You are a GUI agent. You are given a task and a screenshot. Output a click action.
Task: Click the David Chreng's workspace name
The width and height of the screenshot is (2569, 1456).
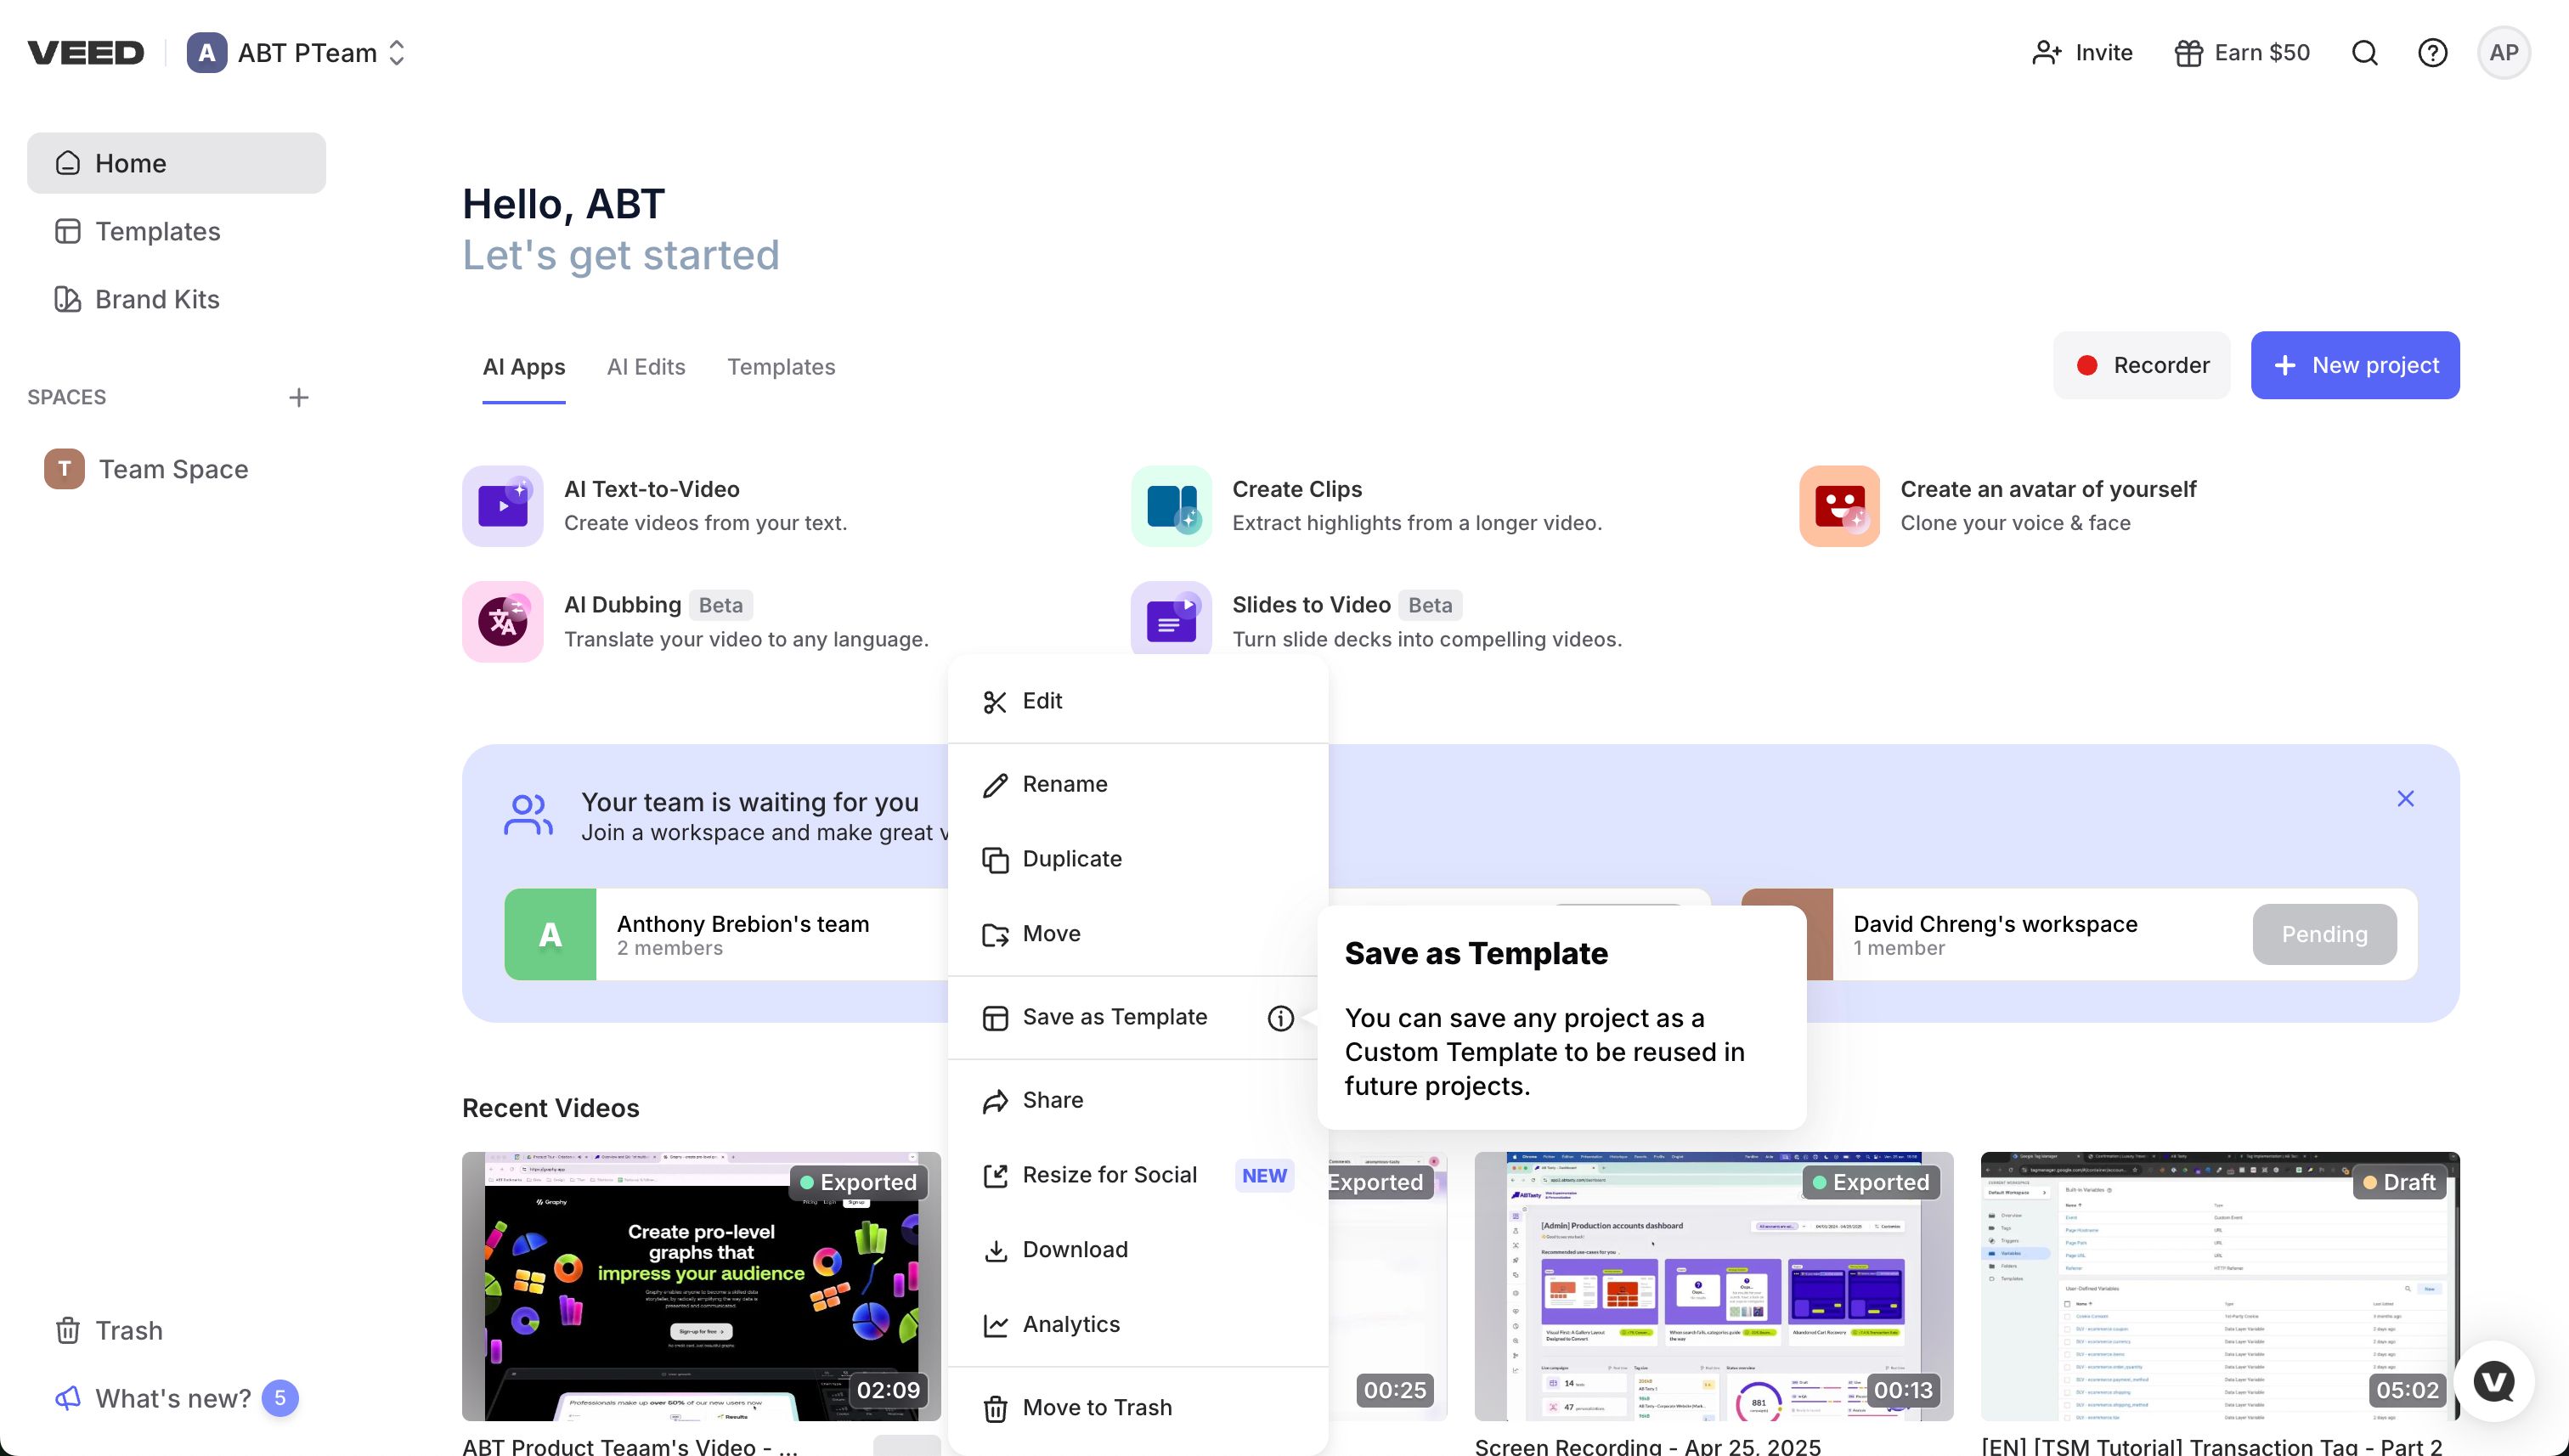click(x=1995, y=924)
